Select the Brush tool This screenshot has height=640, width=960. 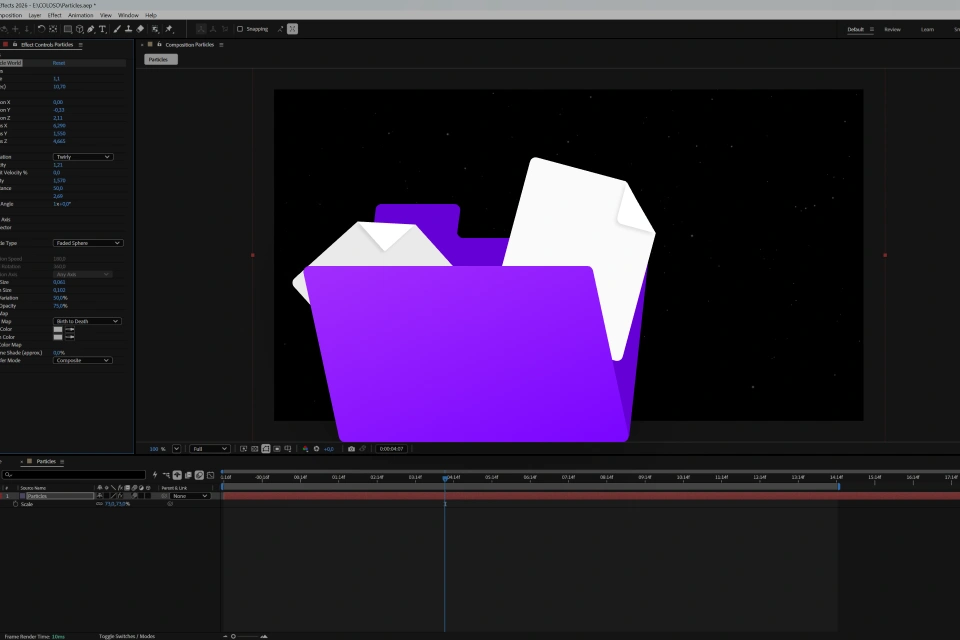pos(117,29)
